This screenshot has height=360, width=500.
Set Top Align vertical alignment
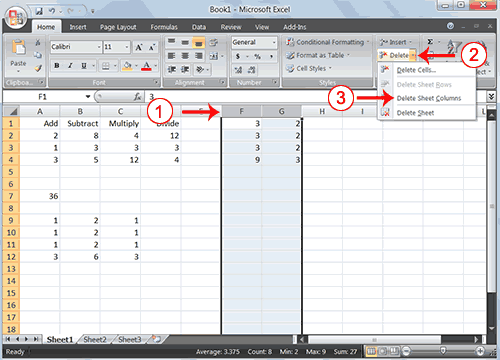171,42
